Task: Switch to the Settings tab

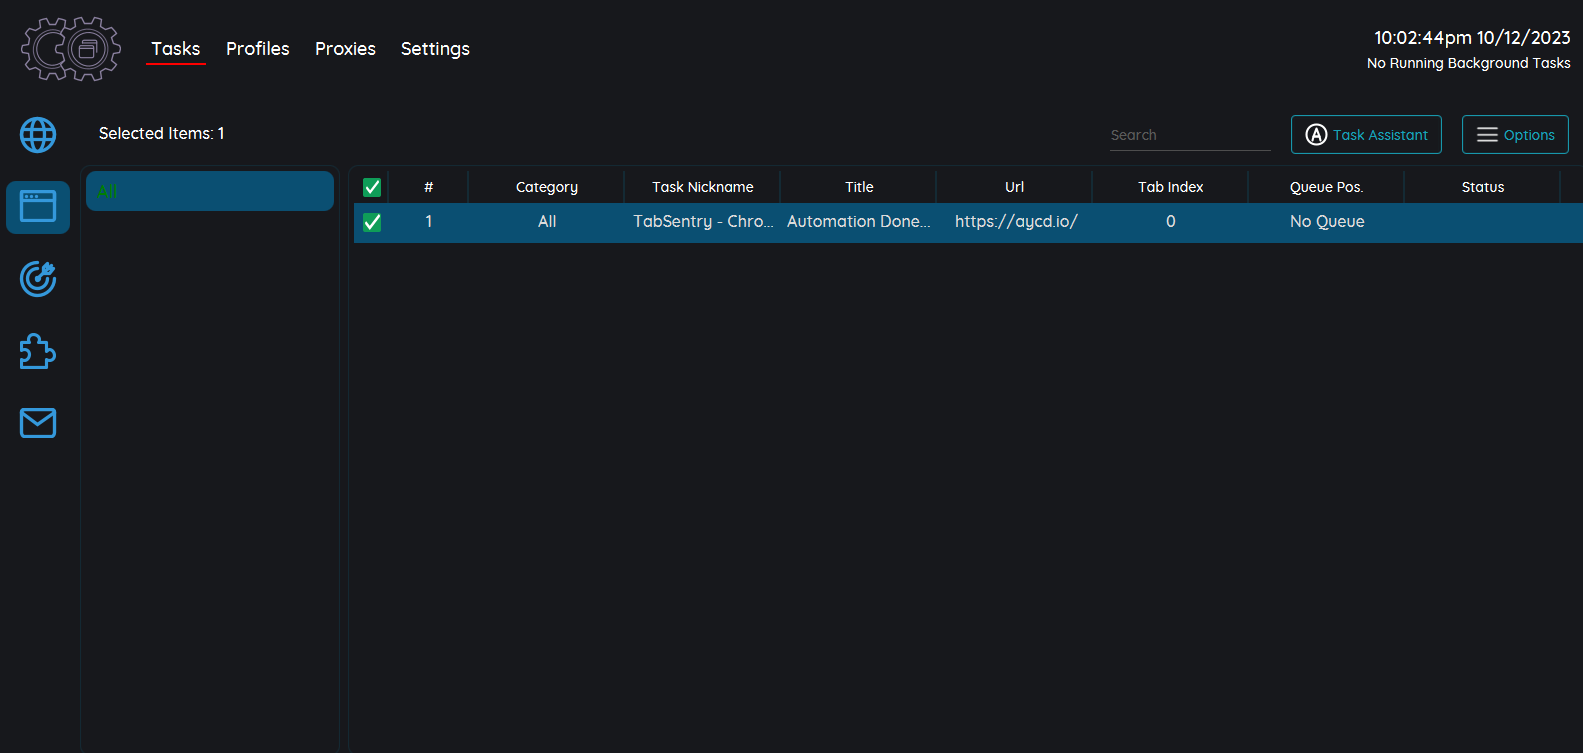Action: [435, 49]
